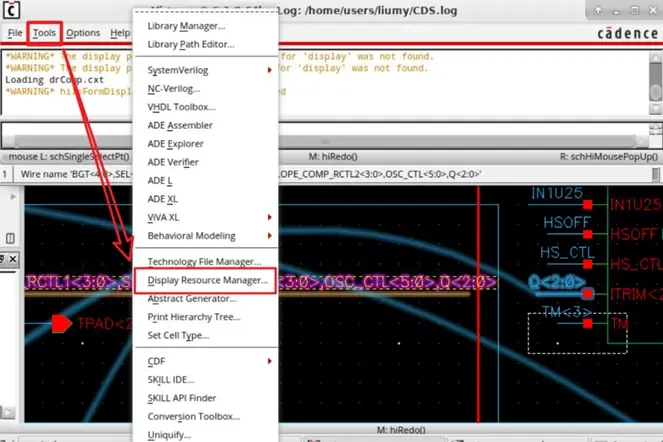Image resolution: width=663 pixels, height=442 pixels.
Task: Click the 'Loading drCorp.cxt' log line
Action: pyautogui.click(x=54, y=80)
